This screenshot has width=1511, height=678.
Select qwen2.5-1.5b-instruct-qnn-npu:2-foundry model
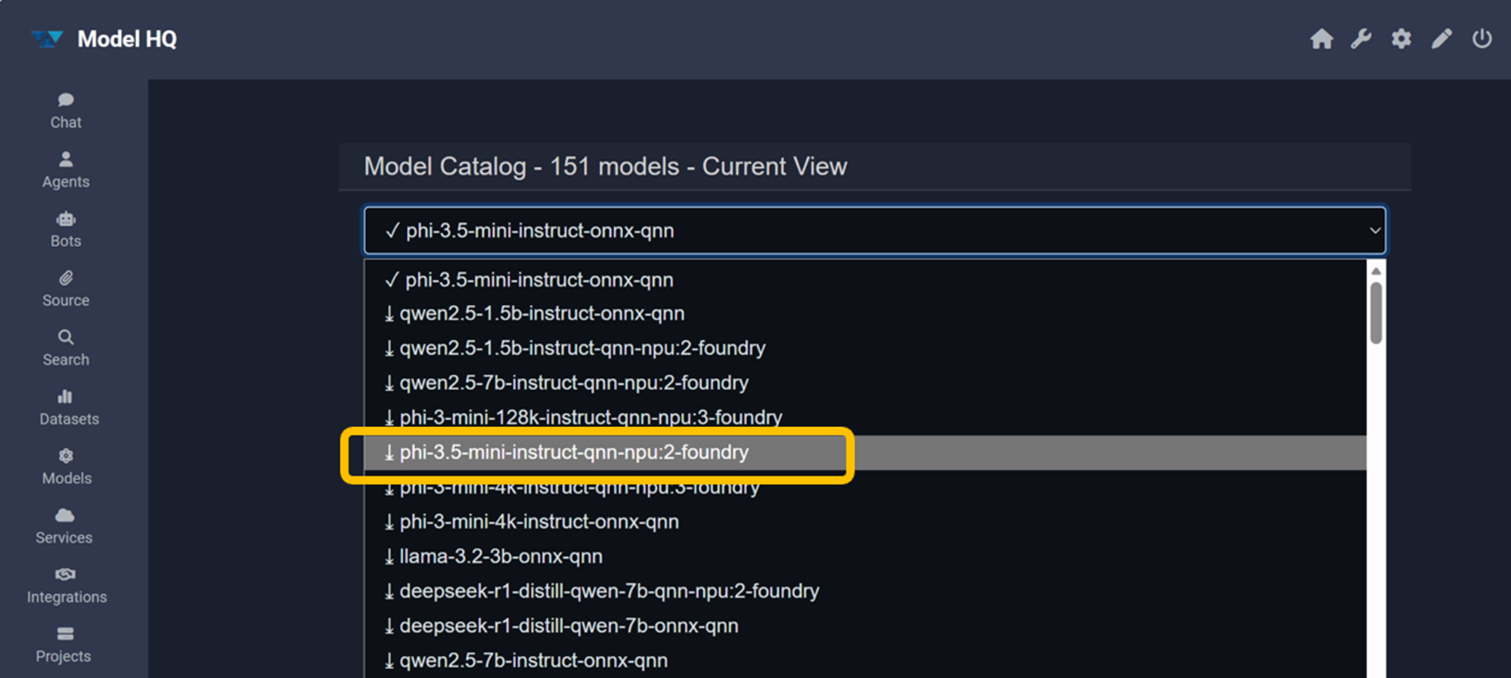[866, 348]
